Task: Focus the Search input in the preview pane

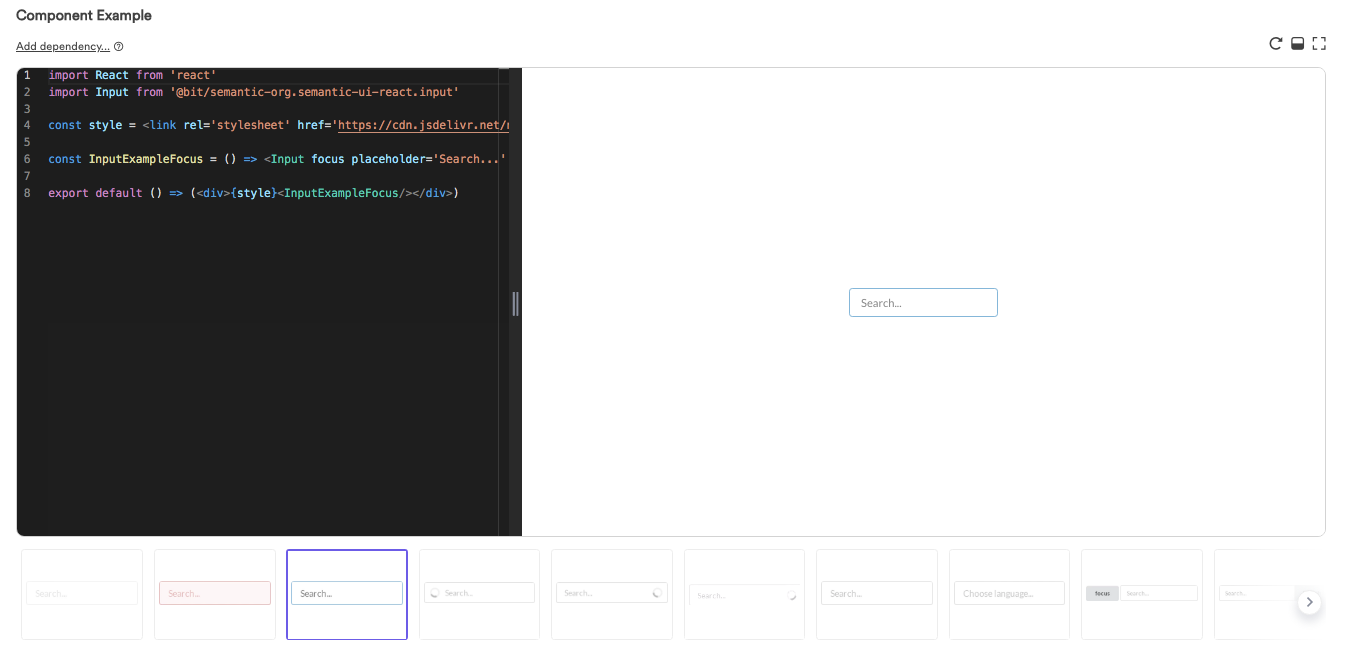Action: coord(922,302)
